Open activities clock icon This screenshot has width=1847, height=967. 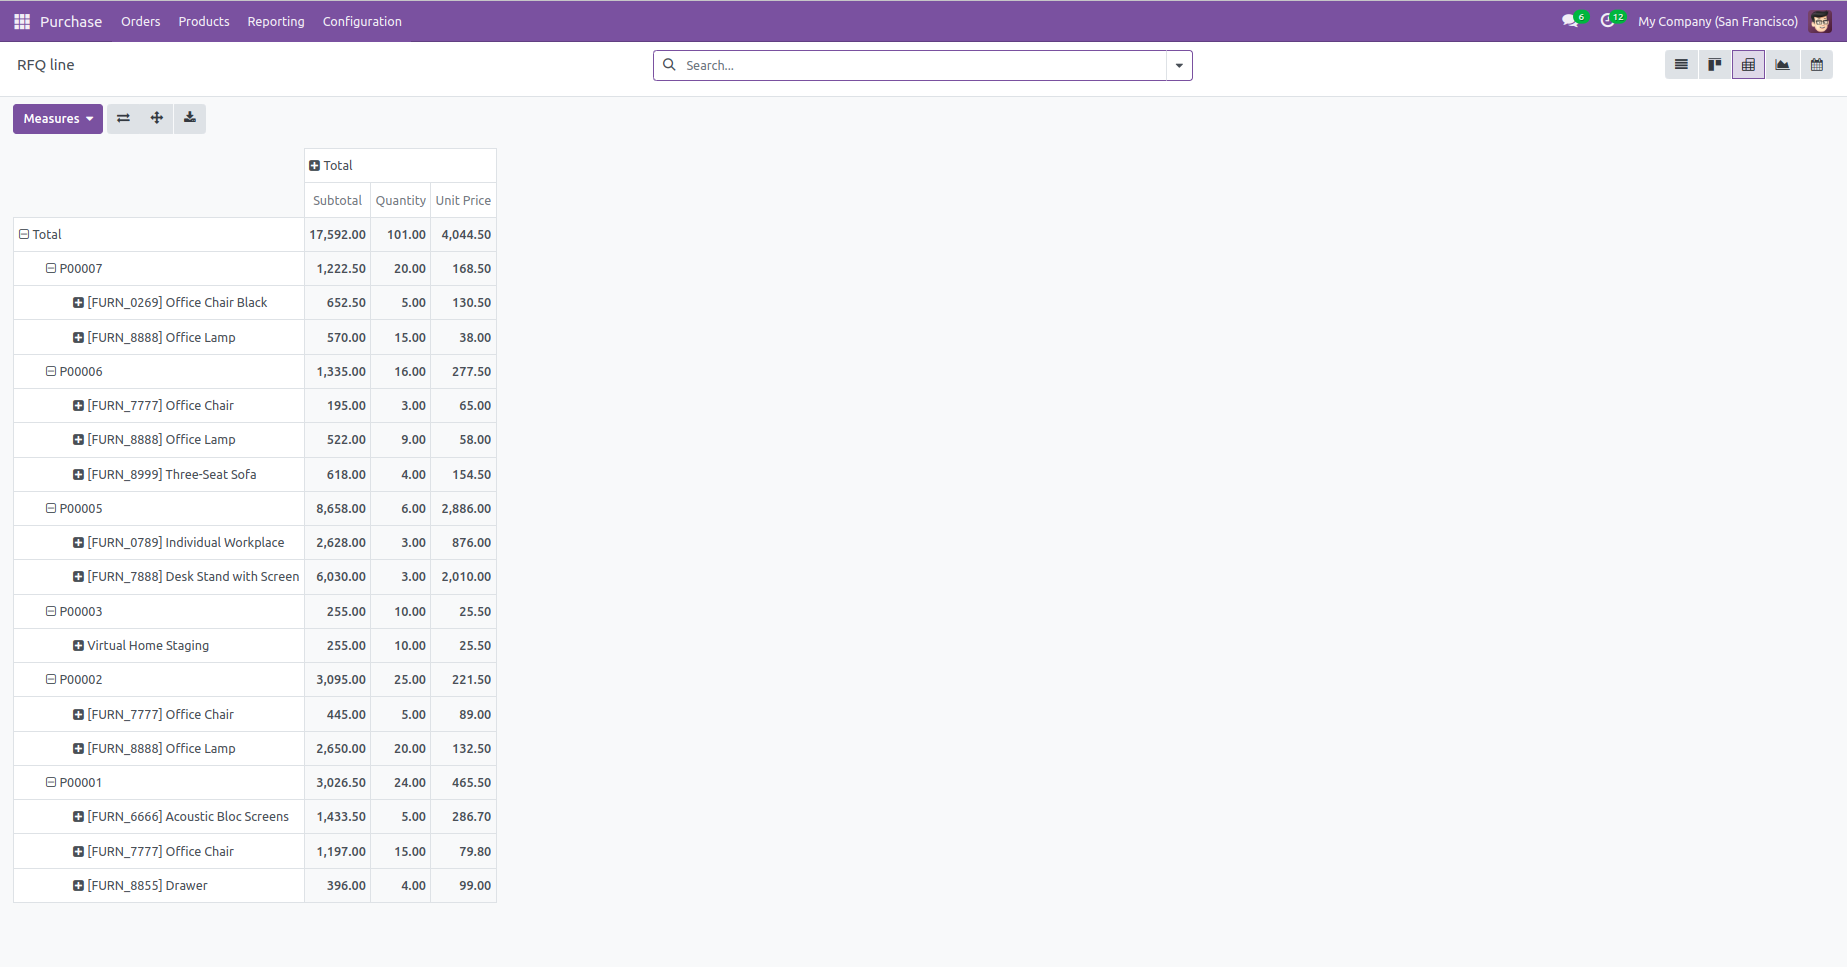(1610, 21)
